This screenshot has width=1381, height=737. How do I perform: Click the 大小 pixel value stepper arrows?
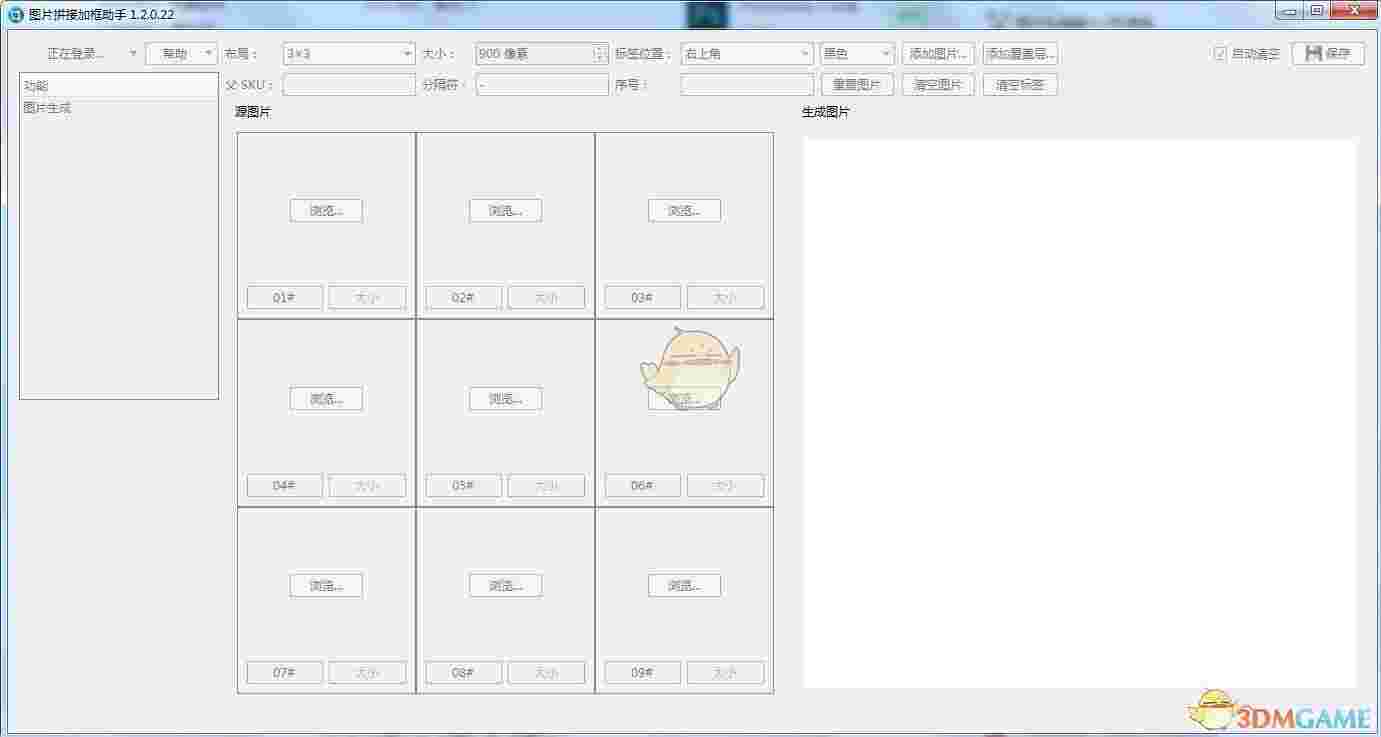[600, 53]
